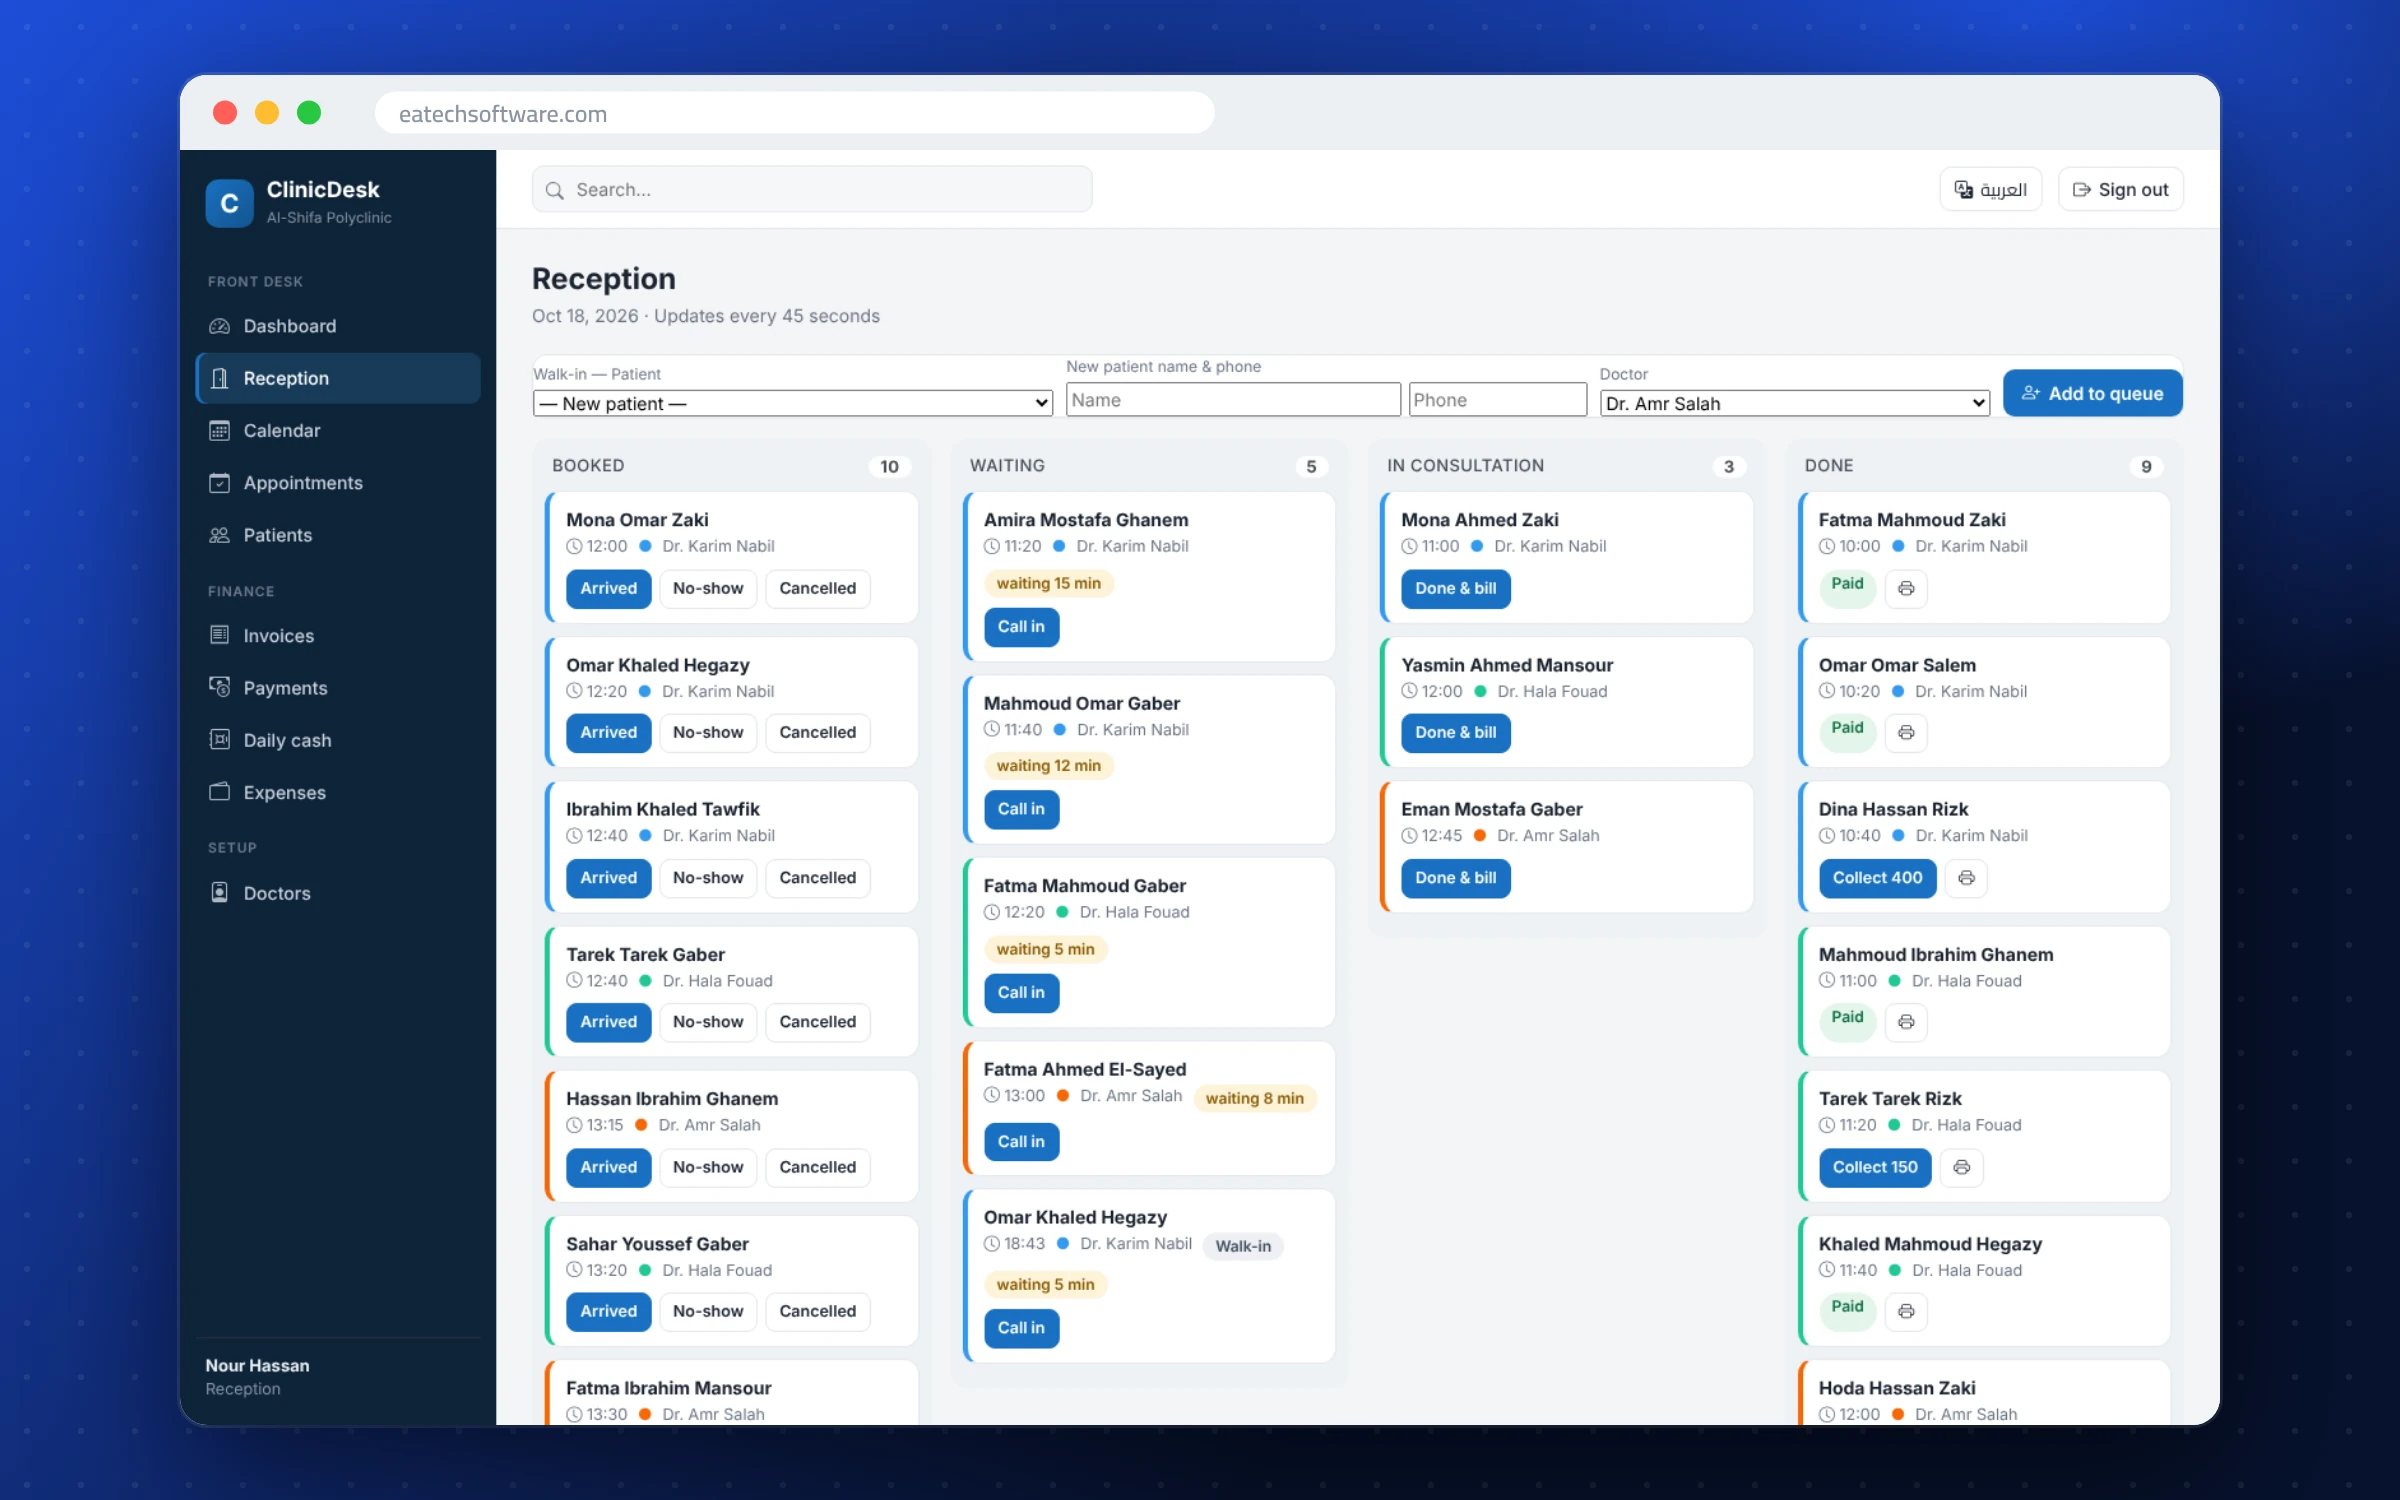Expand the Walk-in Patient dropdown
The height and width of the screenshot is (1500, 2400).
click(793, 403)
